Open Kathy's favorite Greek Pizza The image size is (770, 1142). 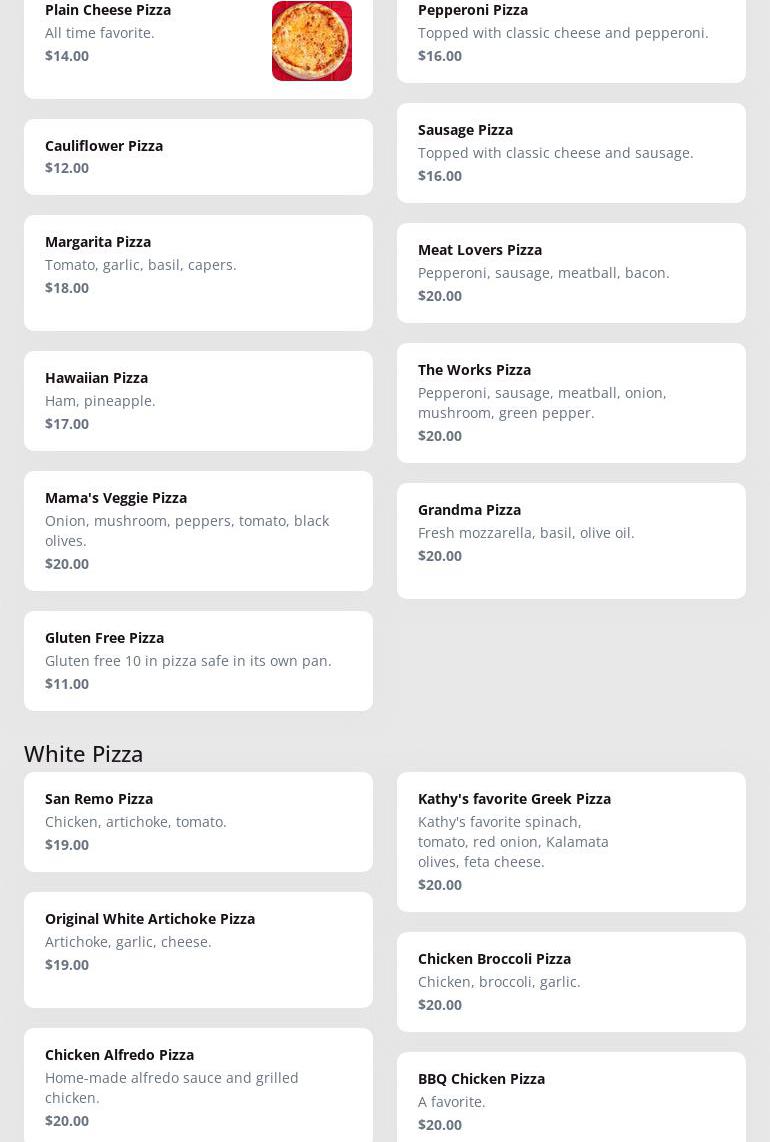[570, 842]
